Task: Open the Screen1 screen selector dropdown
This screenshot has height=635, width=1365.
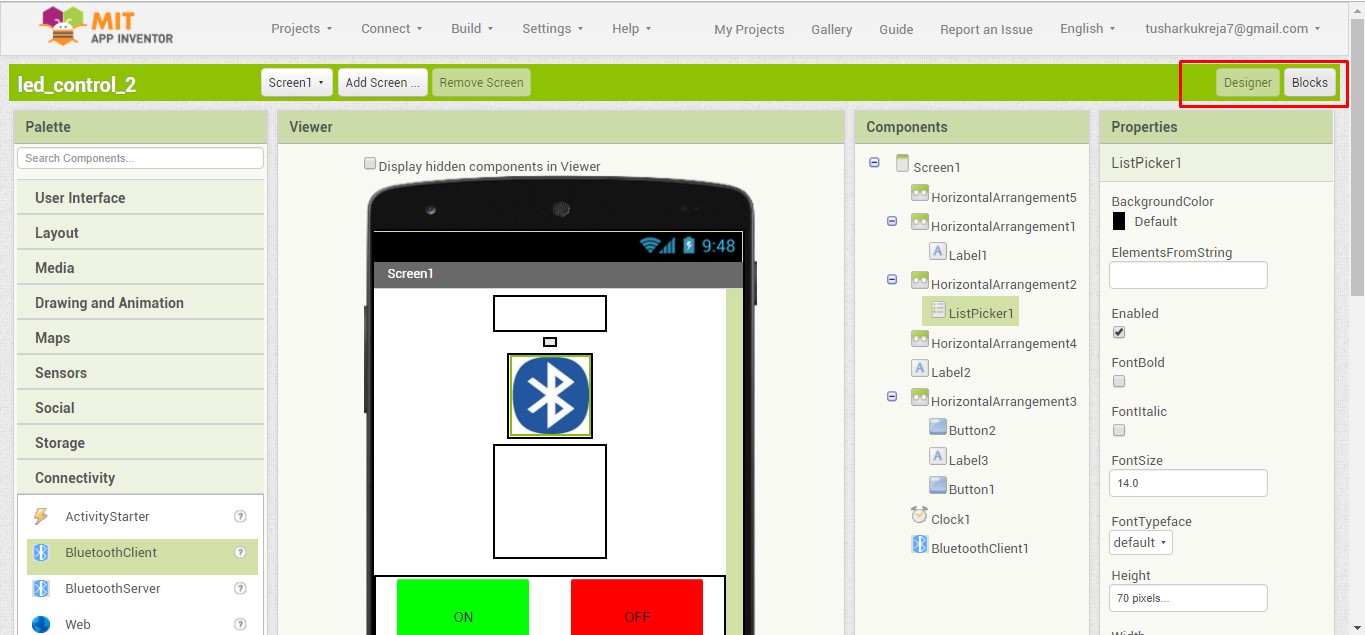Action: pyautogui.click(x=297, y=83)
